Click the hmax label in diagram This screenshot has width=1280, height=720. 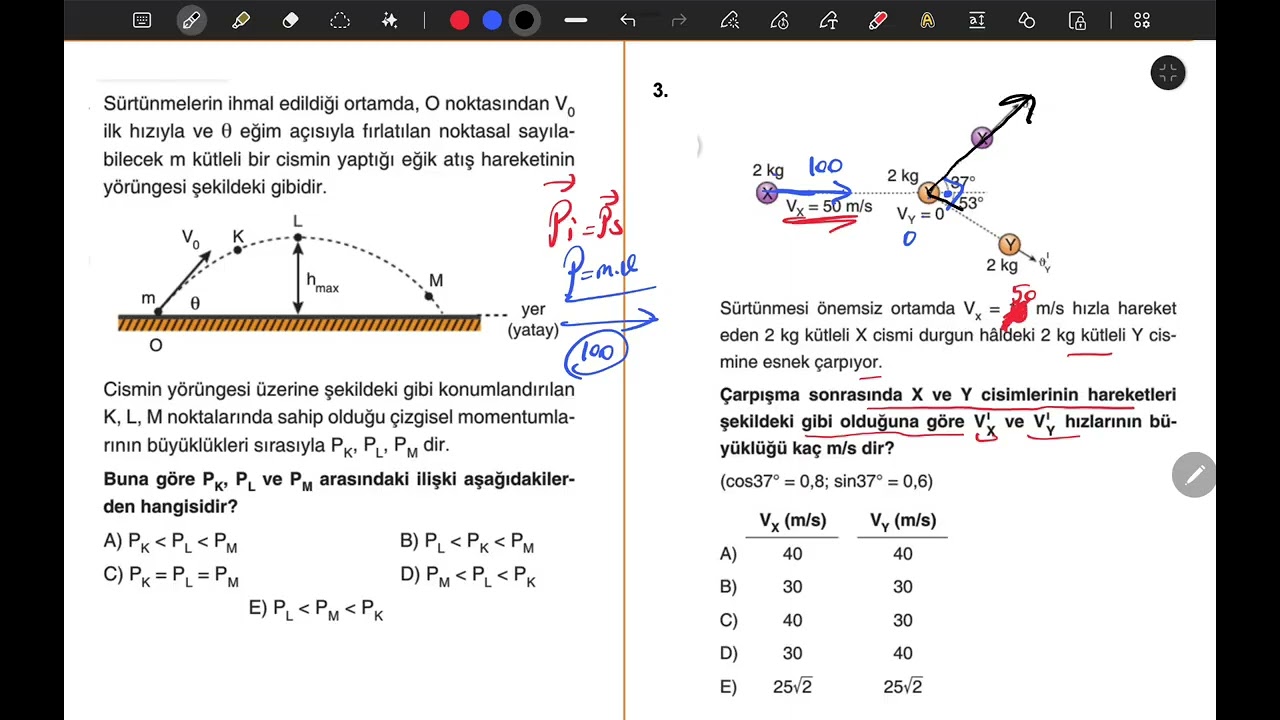(322, 283)
